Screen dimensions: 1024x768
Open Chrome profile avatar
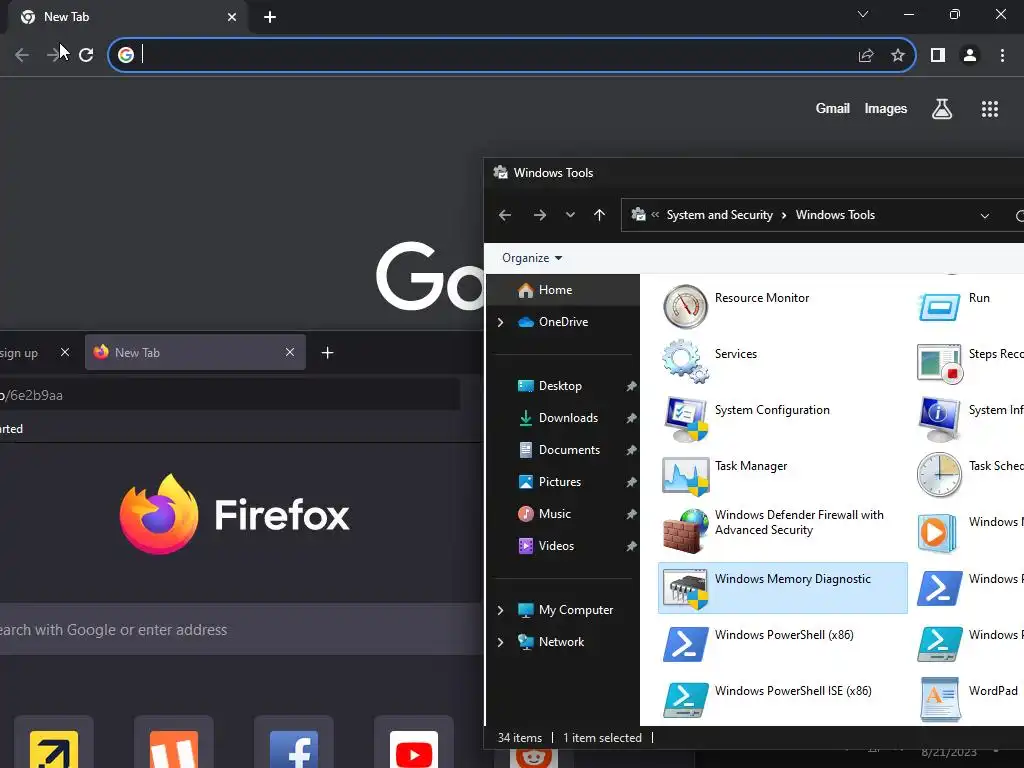(970, 56)
